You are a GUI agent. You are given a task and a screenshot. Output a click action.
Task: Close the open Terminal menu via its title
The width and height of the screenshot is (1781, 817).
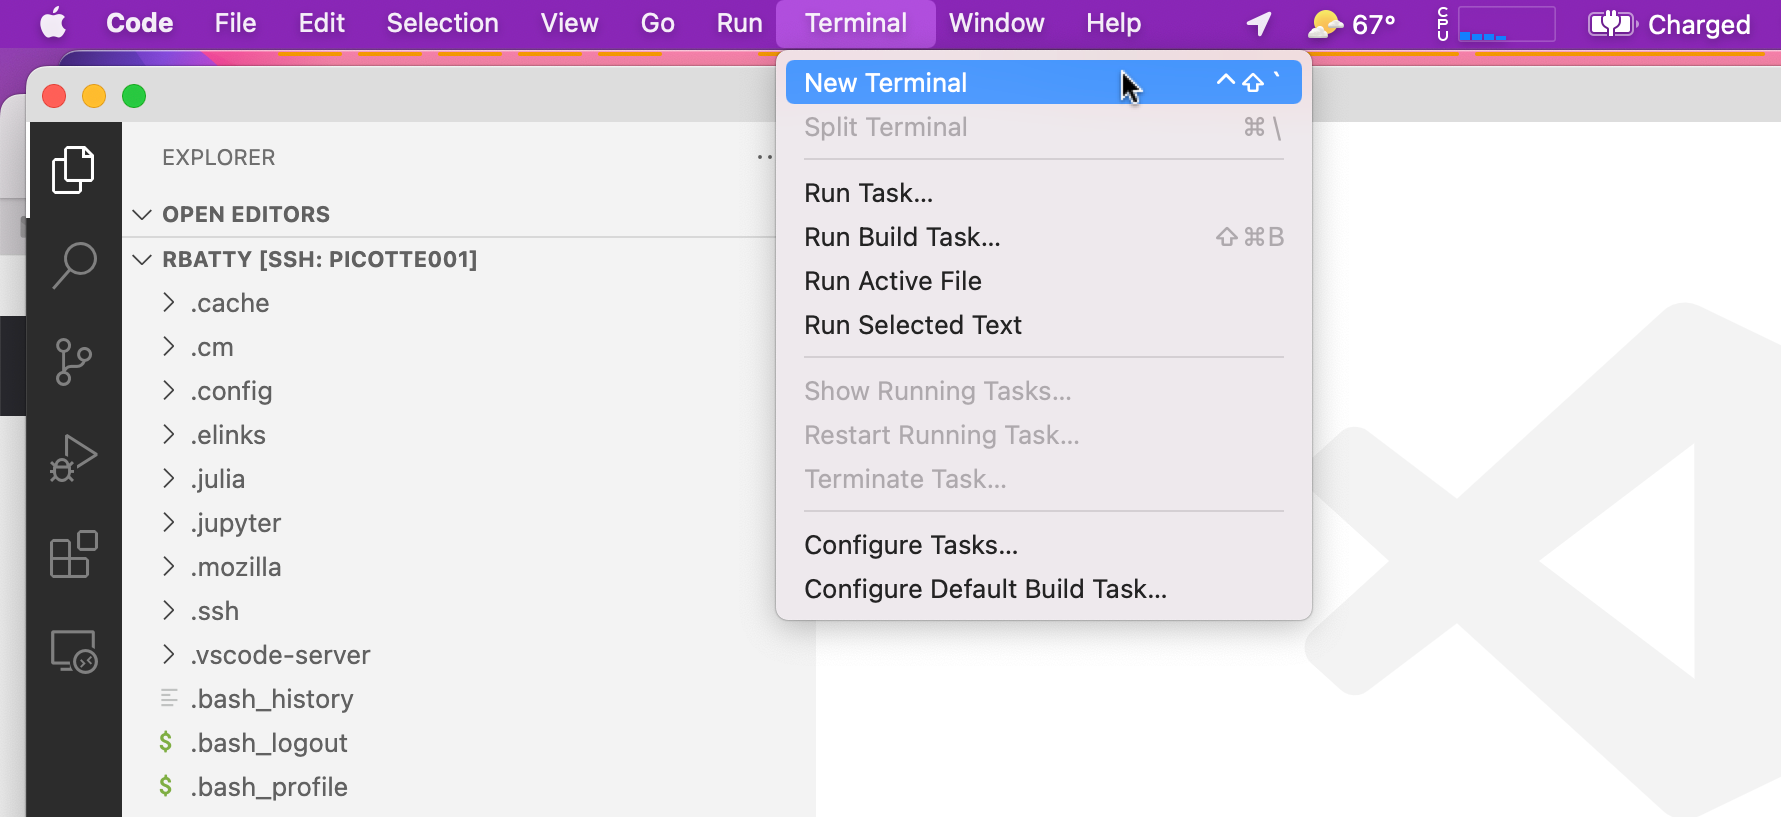[856, 23]
